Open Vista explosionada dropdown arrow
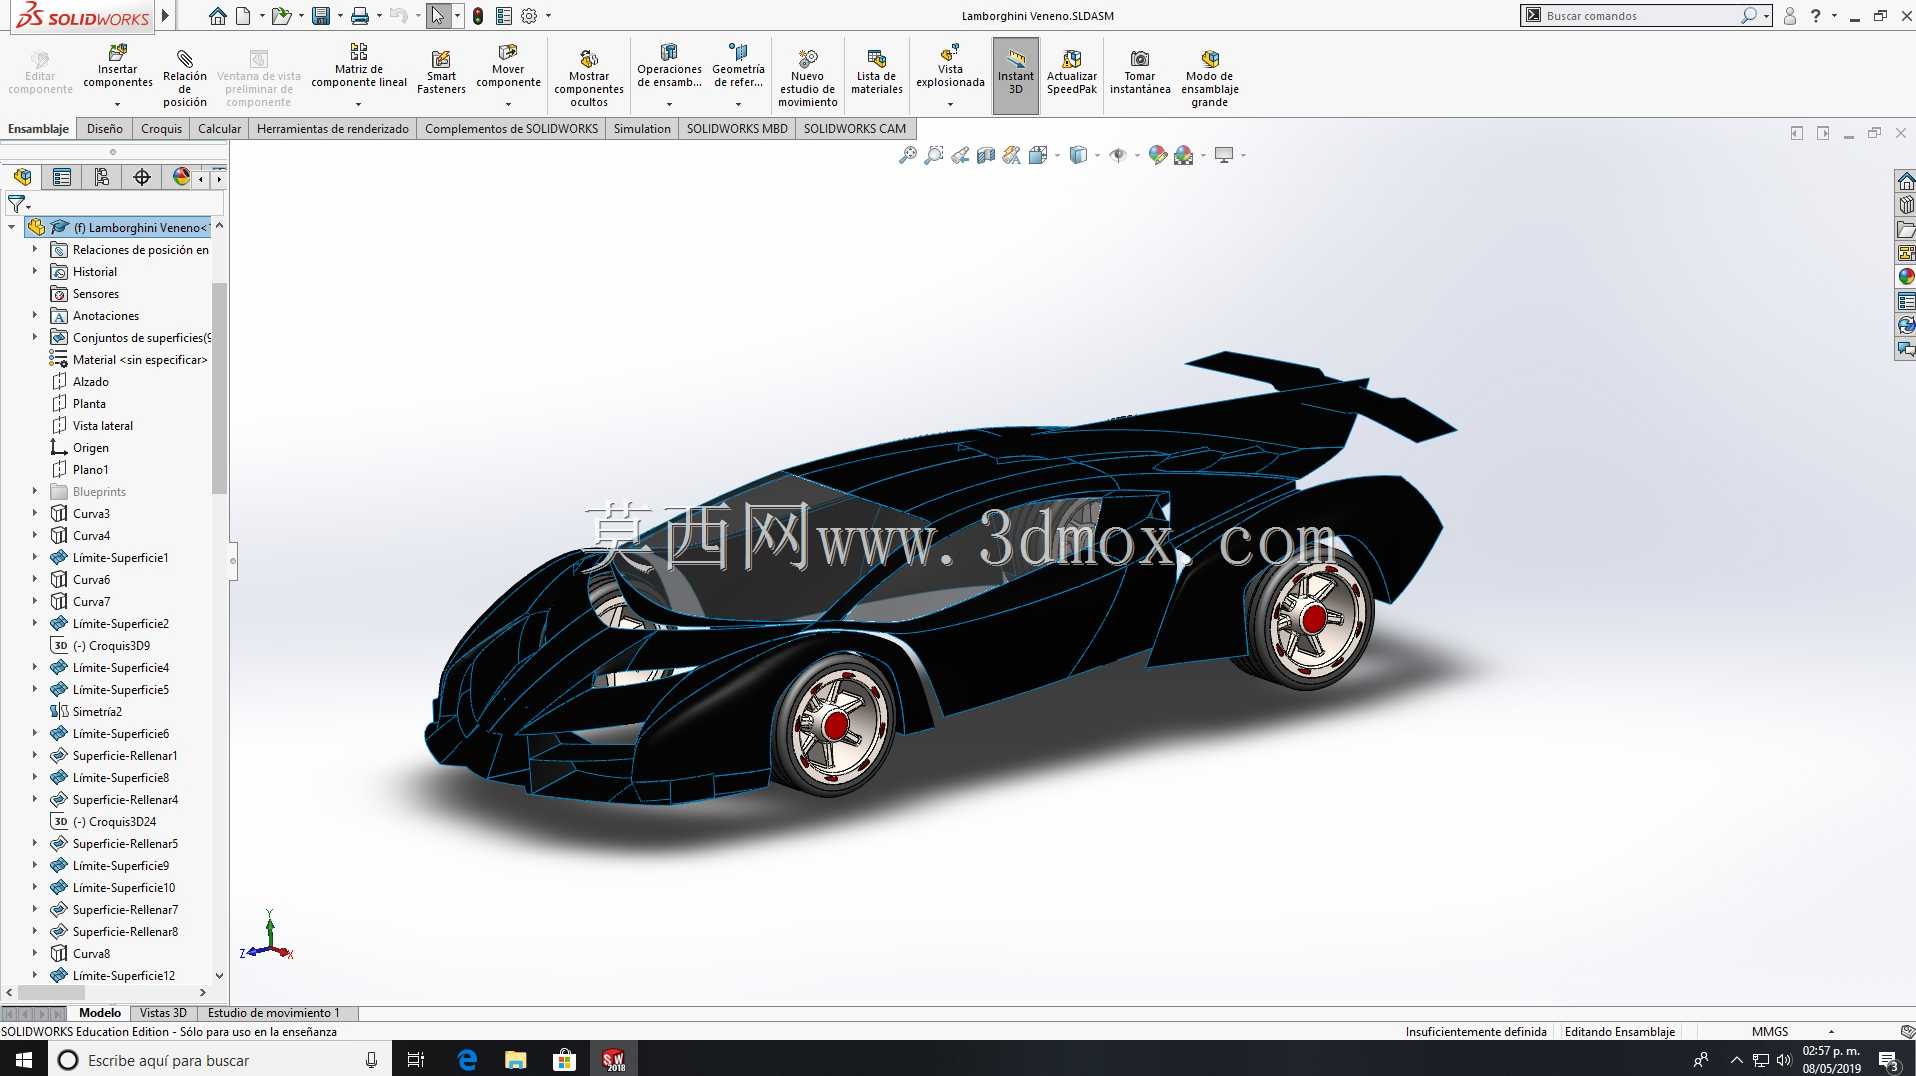 tap(950, 104)
